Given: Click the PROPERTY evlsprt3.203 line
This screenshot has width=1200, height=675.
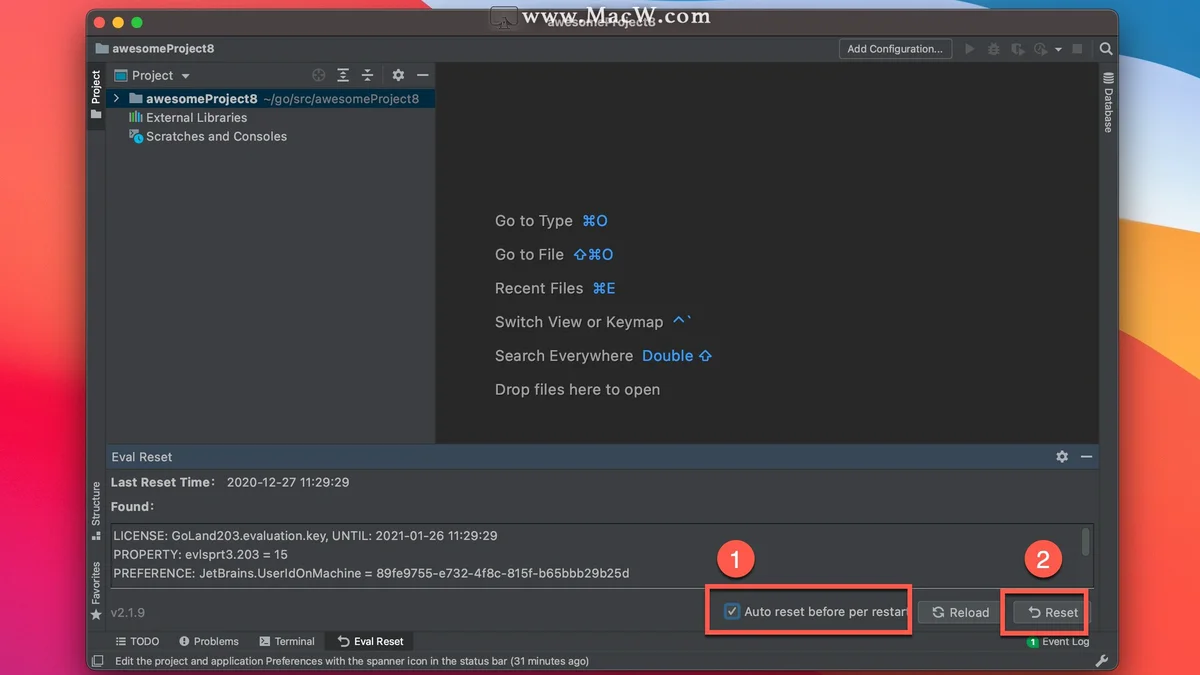Looking at the screenshot, I should pyautogui.click(x=200, y=554).
